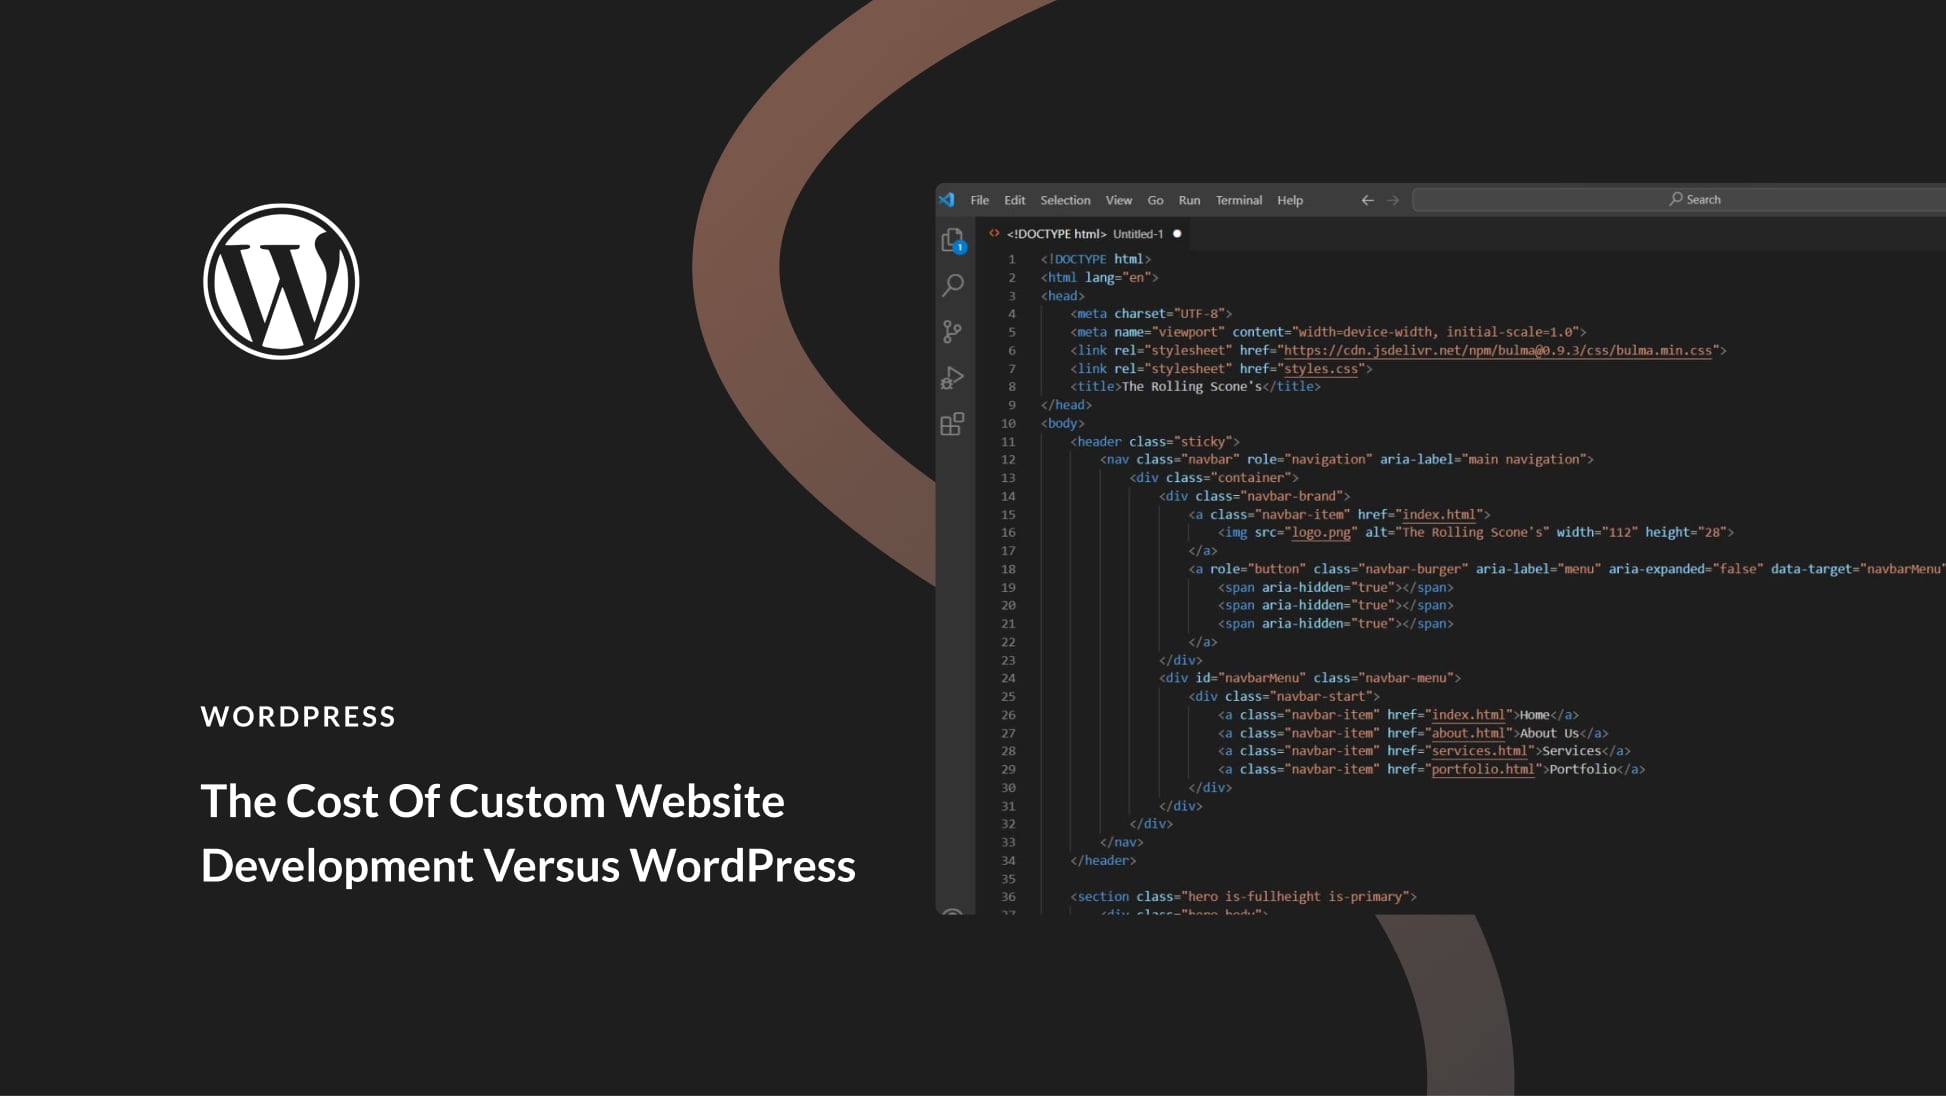This screenshot has height=1096, width=1946.
Task: Click the styles.css stylesheet link
Action: click(1320, 368)
